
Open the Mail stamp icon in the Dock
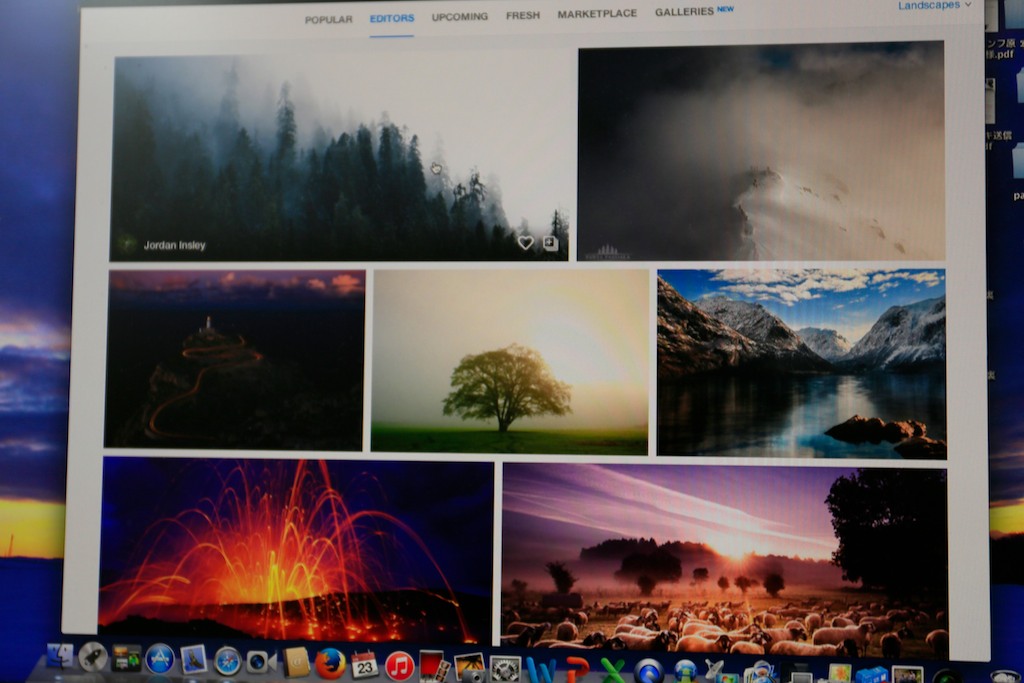tap(193, 659)
